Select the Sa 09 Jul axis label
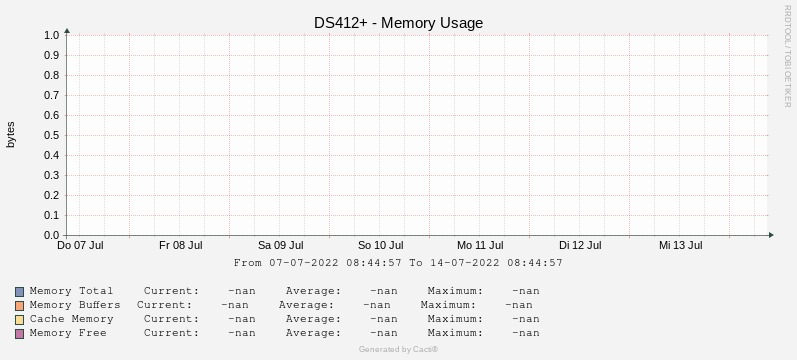The width and height of the screenshot is (797, 360). pyautogui.click(x=281, y=246)
